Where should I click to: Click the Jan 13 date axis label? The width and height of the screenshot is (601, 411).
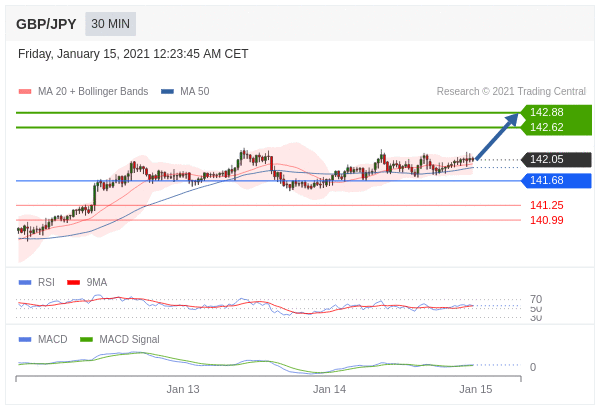tap(183, 389)
